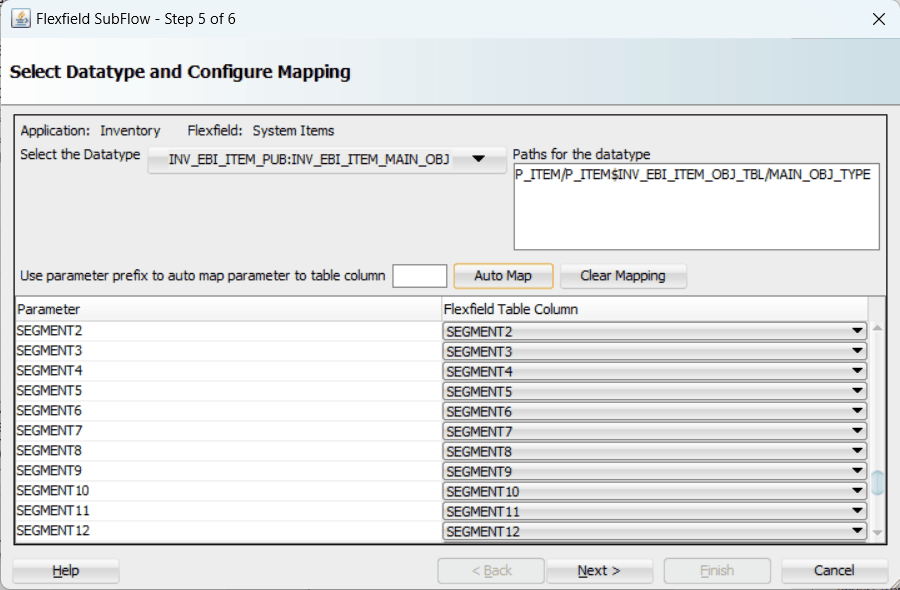Open the SEGMENT8 flexfield column dropdown
The width and height of the screenshot is (900, 590).
coord(856,451)
